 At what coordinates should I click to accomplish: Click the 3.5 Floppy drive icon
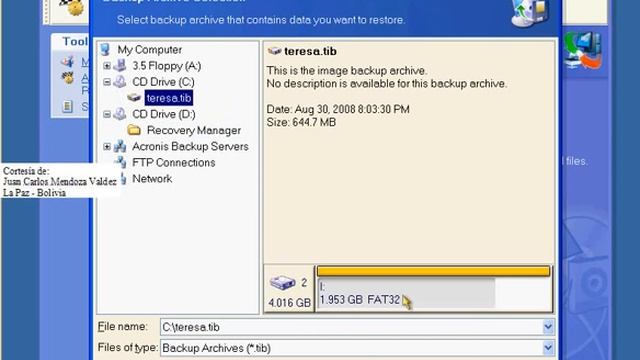[120, 65]
